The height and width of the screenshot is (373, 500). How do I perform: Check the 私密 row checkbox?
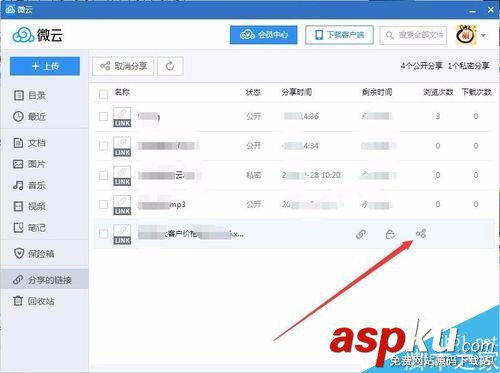[103, 175]
